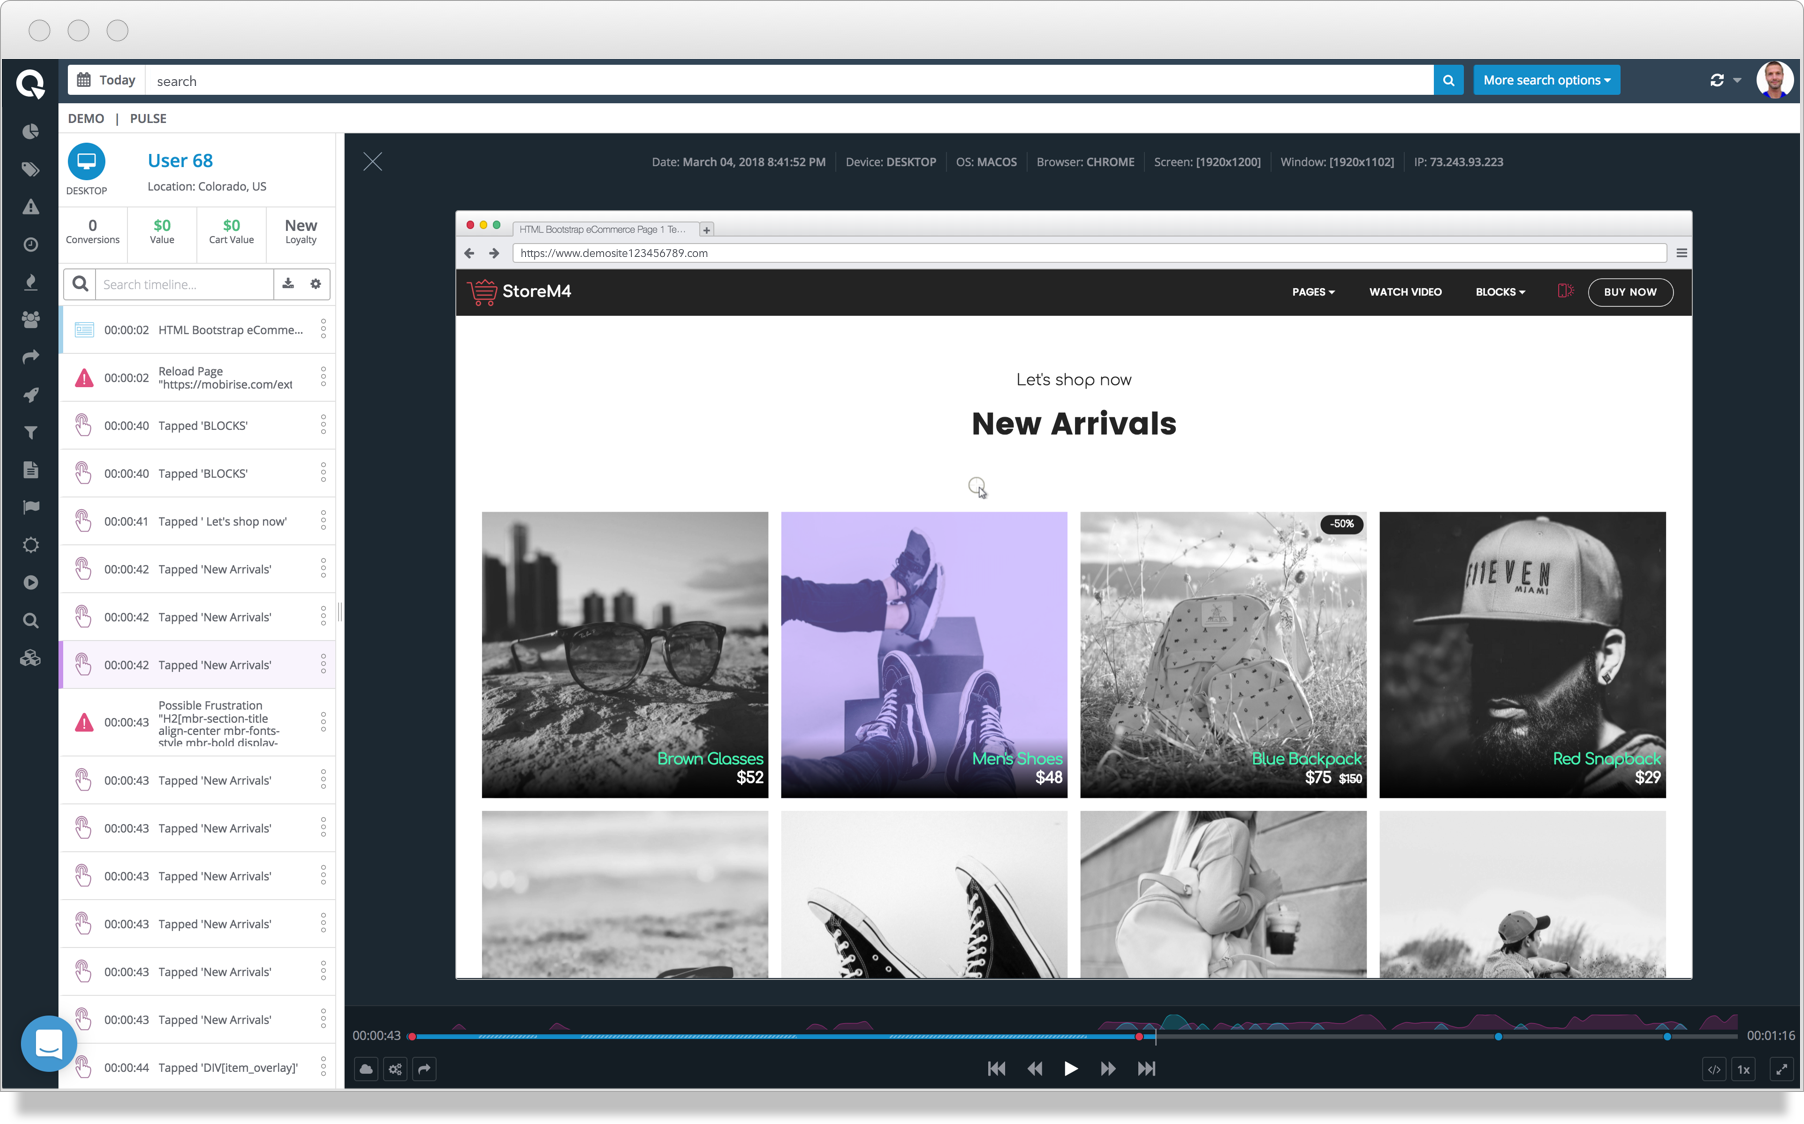The image size is (1804, 1124).
Task: Open the warning alerts icon in left sidebar
Action: pyautogui.click(x=31, y=207)
